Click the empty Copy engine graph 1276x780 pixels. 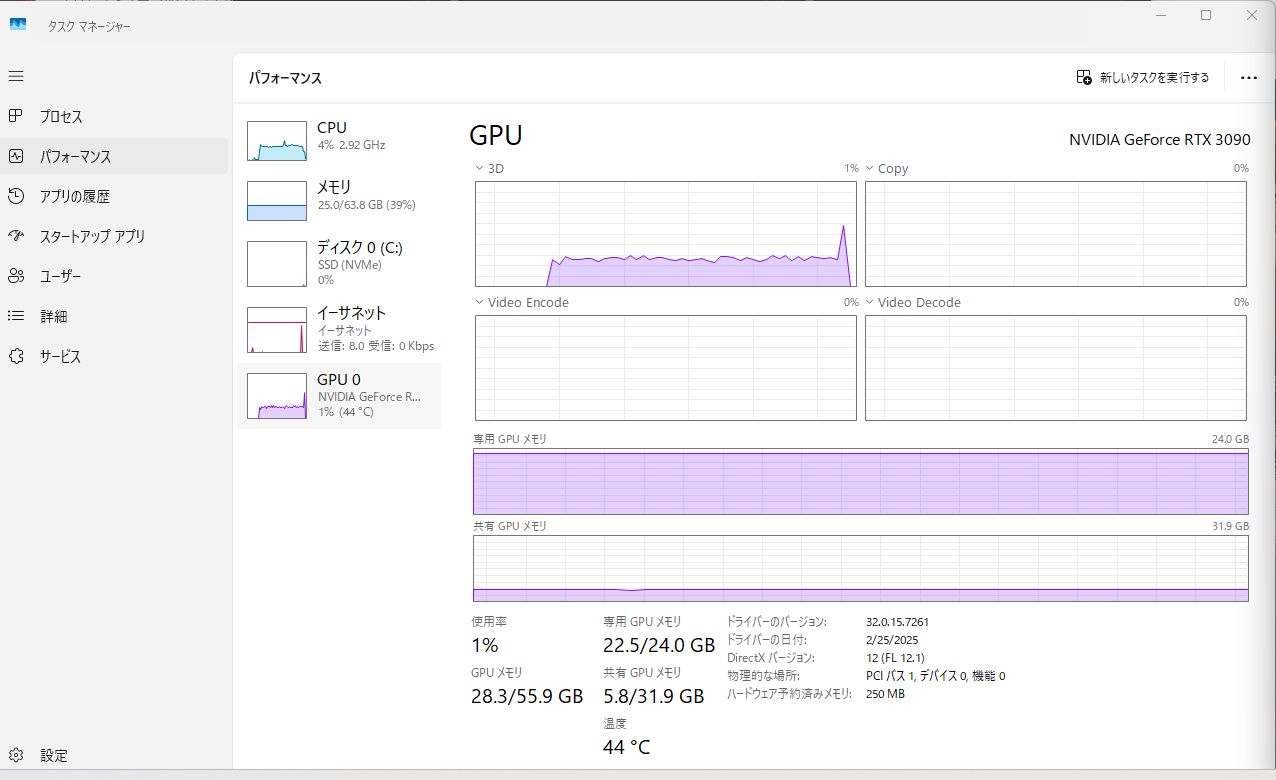1056,234
